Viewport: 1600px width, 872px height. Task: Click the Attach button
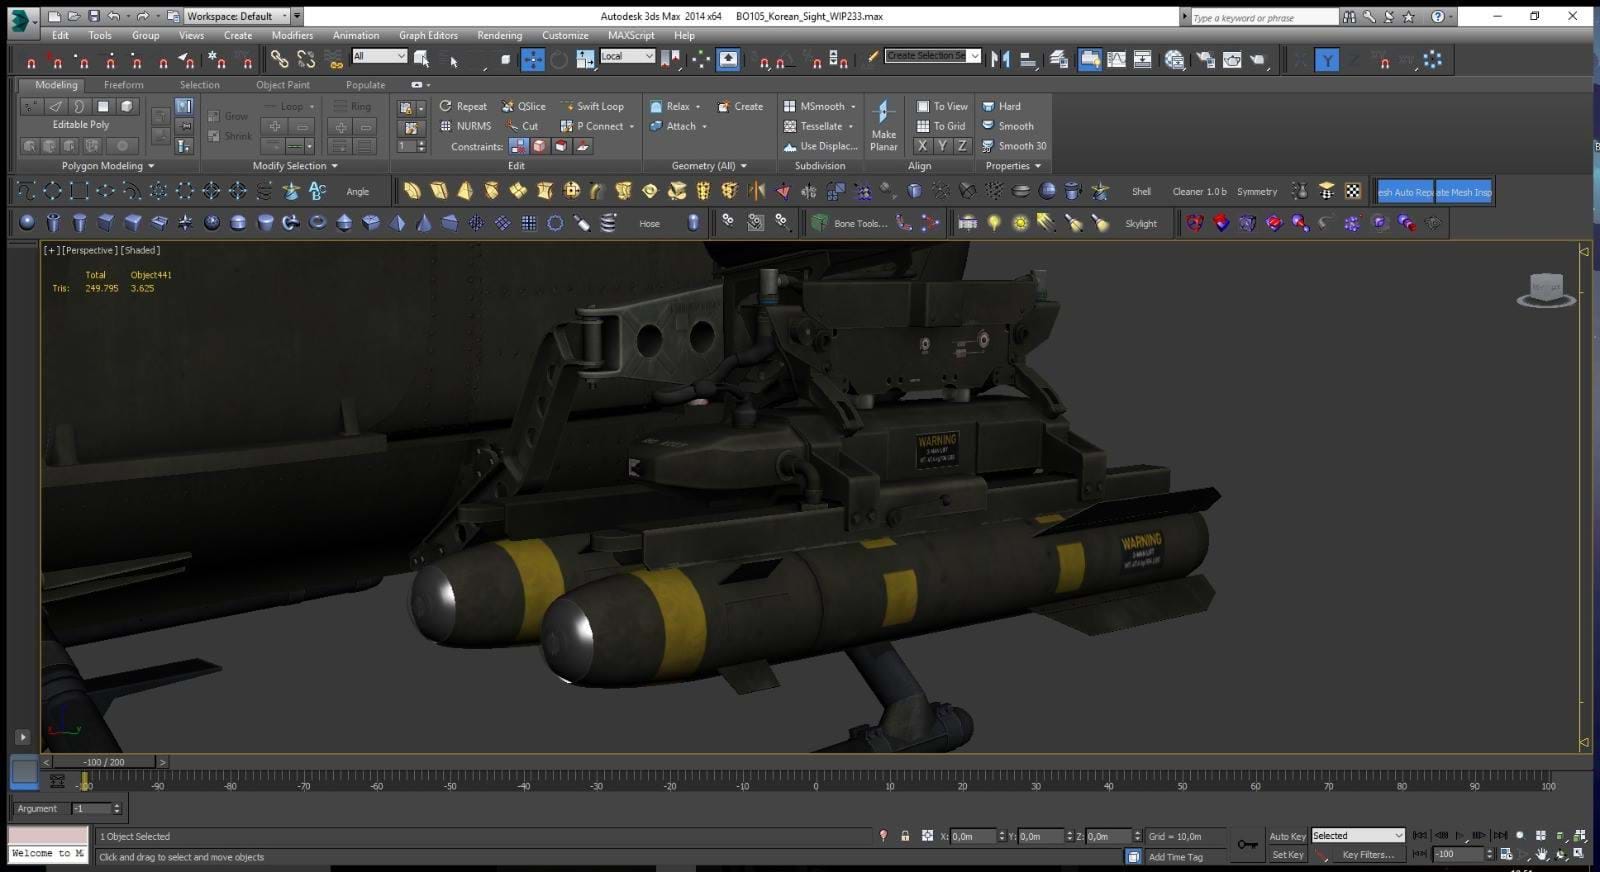pos(678,126)
